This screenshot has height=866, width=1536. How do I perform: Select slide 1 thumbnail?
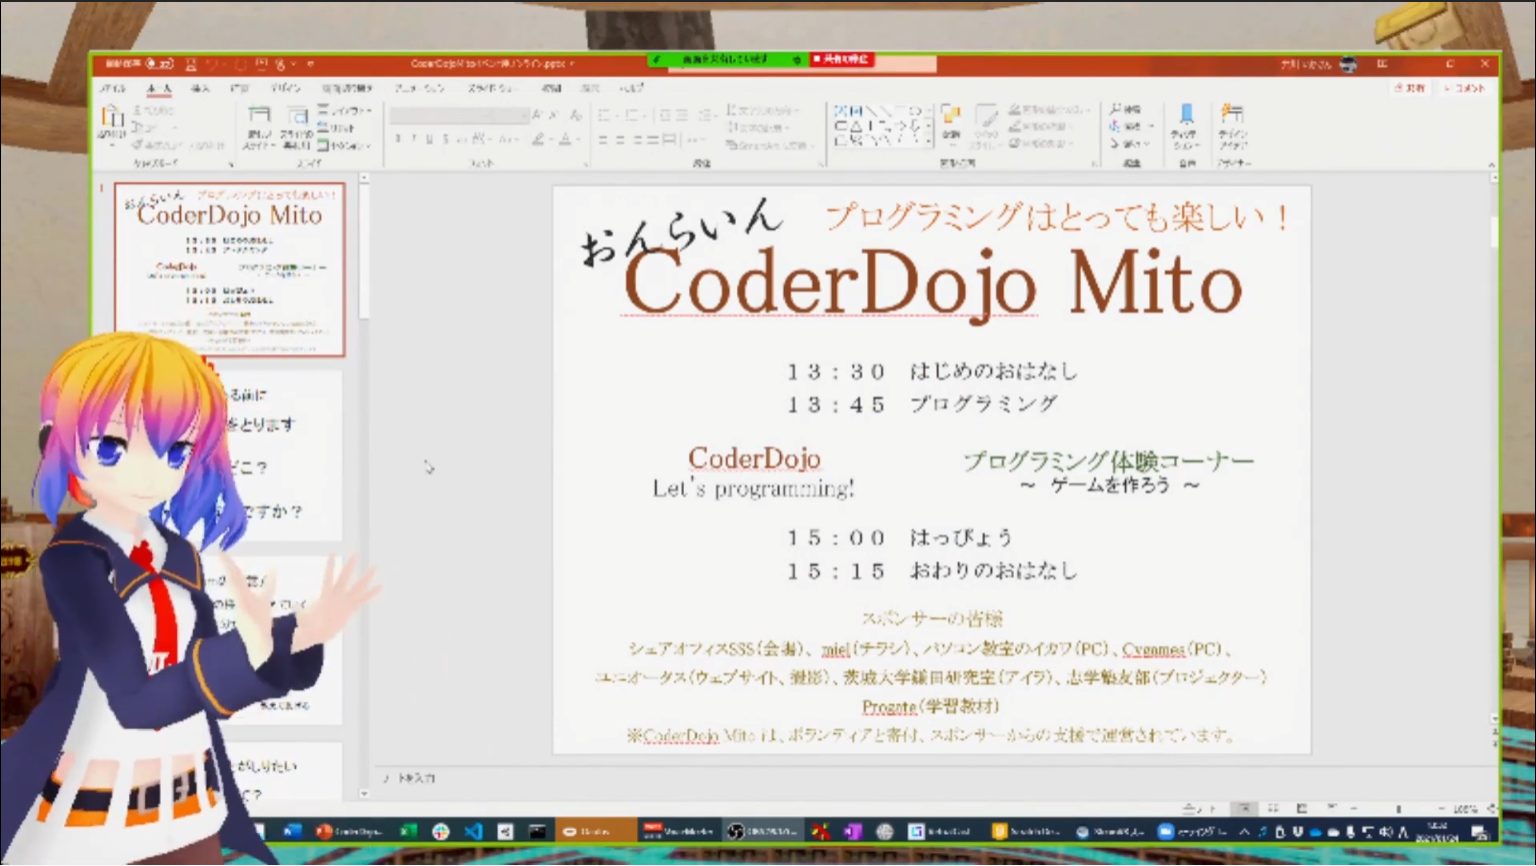[230, 268]
